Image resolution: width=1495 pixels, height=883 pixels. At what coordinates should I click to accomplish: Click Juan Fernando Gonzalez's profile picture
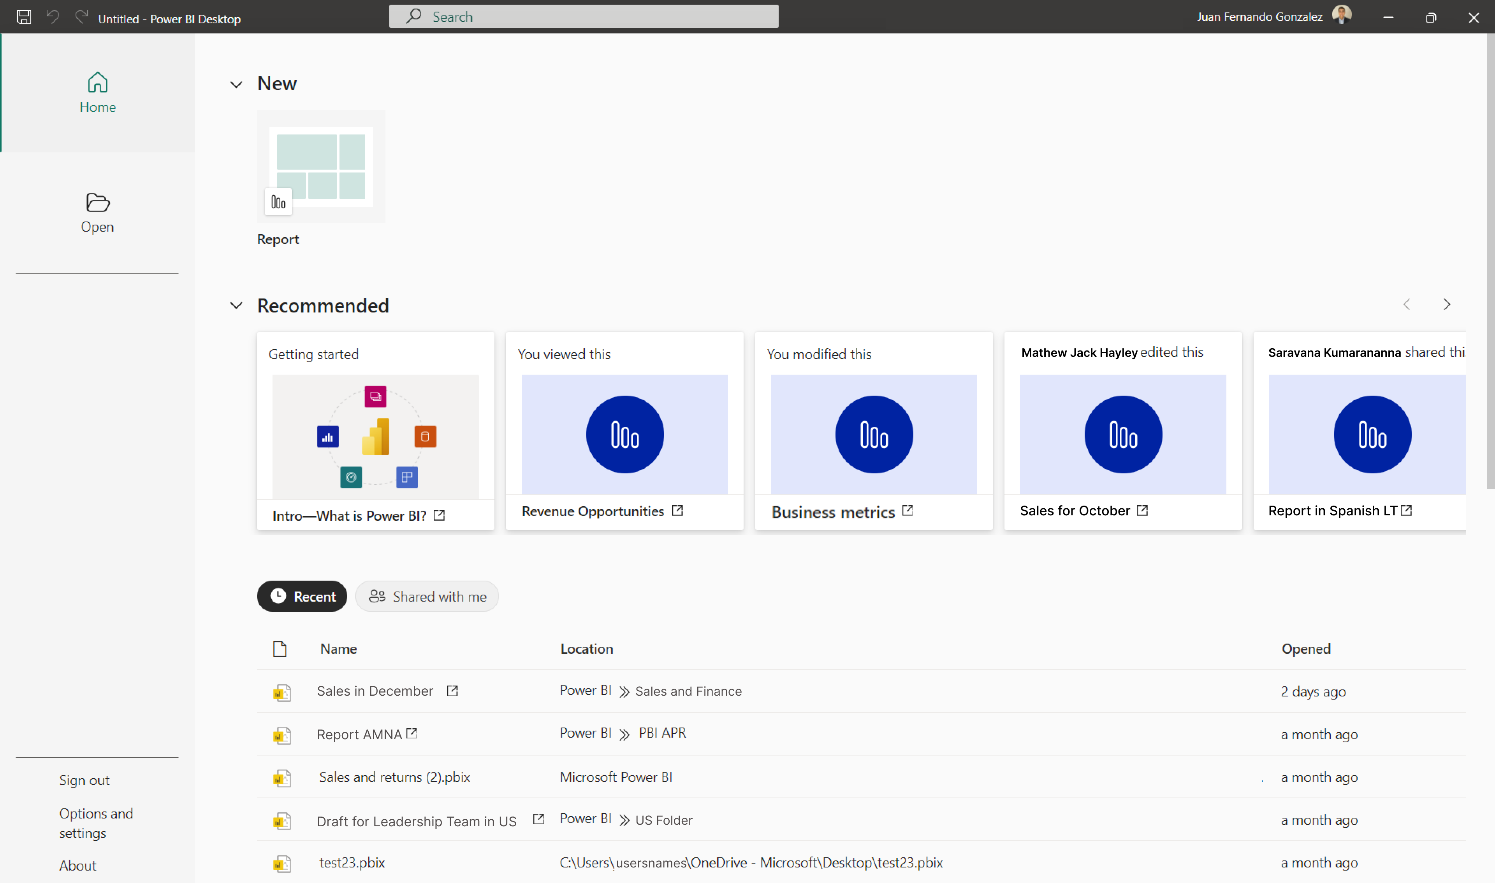pyautogui.click(x=1342, y=15)
